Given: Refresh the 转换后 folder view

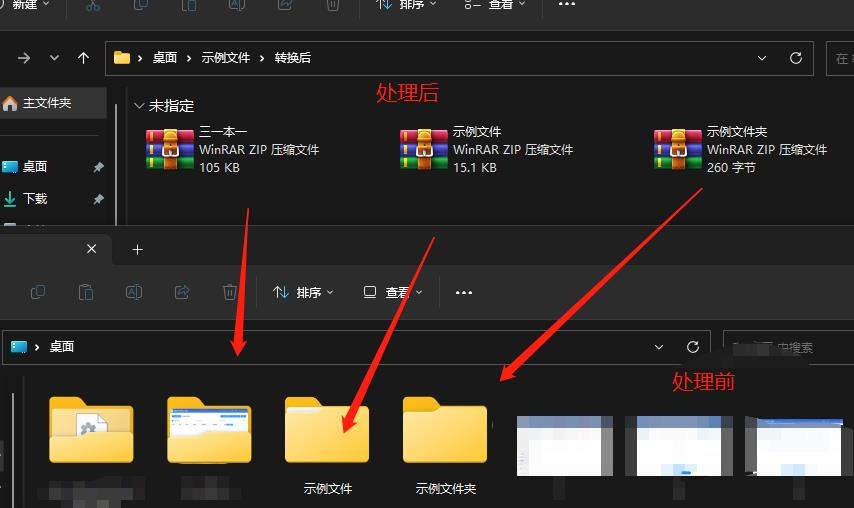Looking at the screenshot, I should [x=796, y=58].
